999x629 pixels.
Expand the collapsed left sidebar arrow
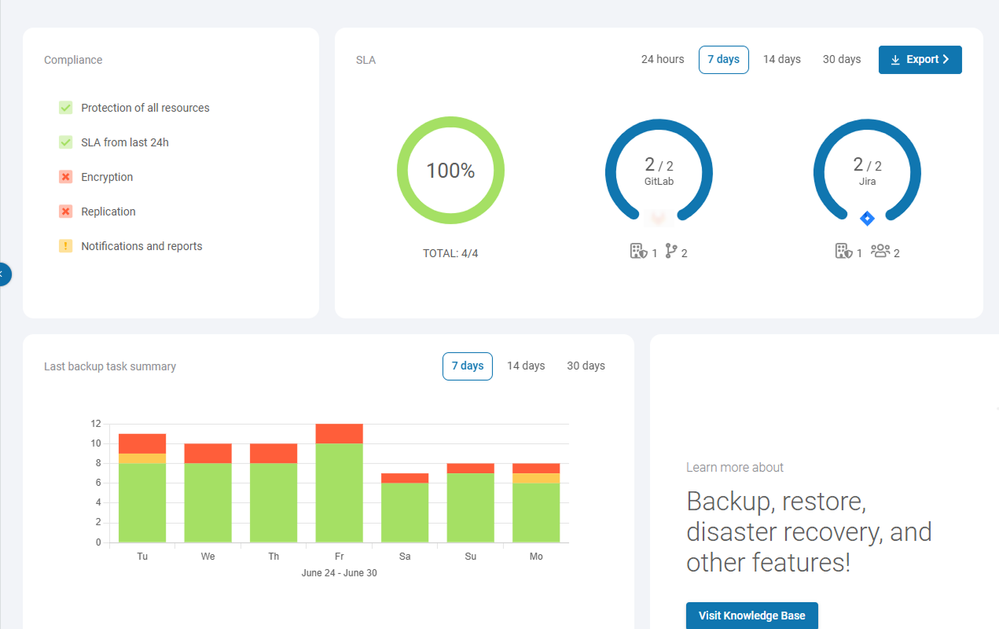click(x=4, y=274)
